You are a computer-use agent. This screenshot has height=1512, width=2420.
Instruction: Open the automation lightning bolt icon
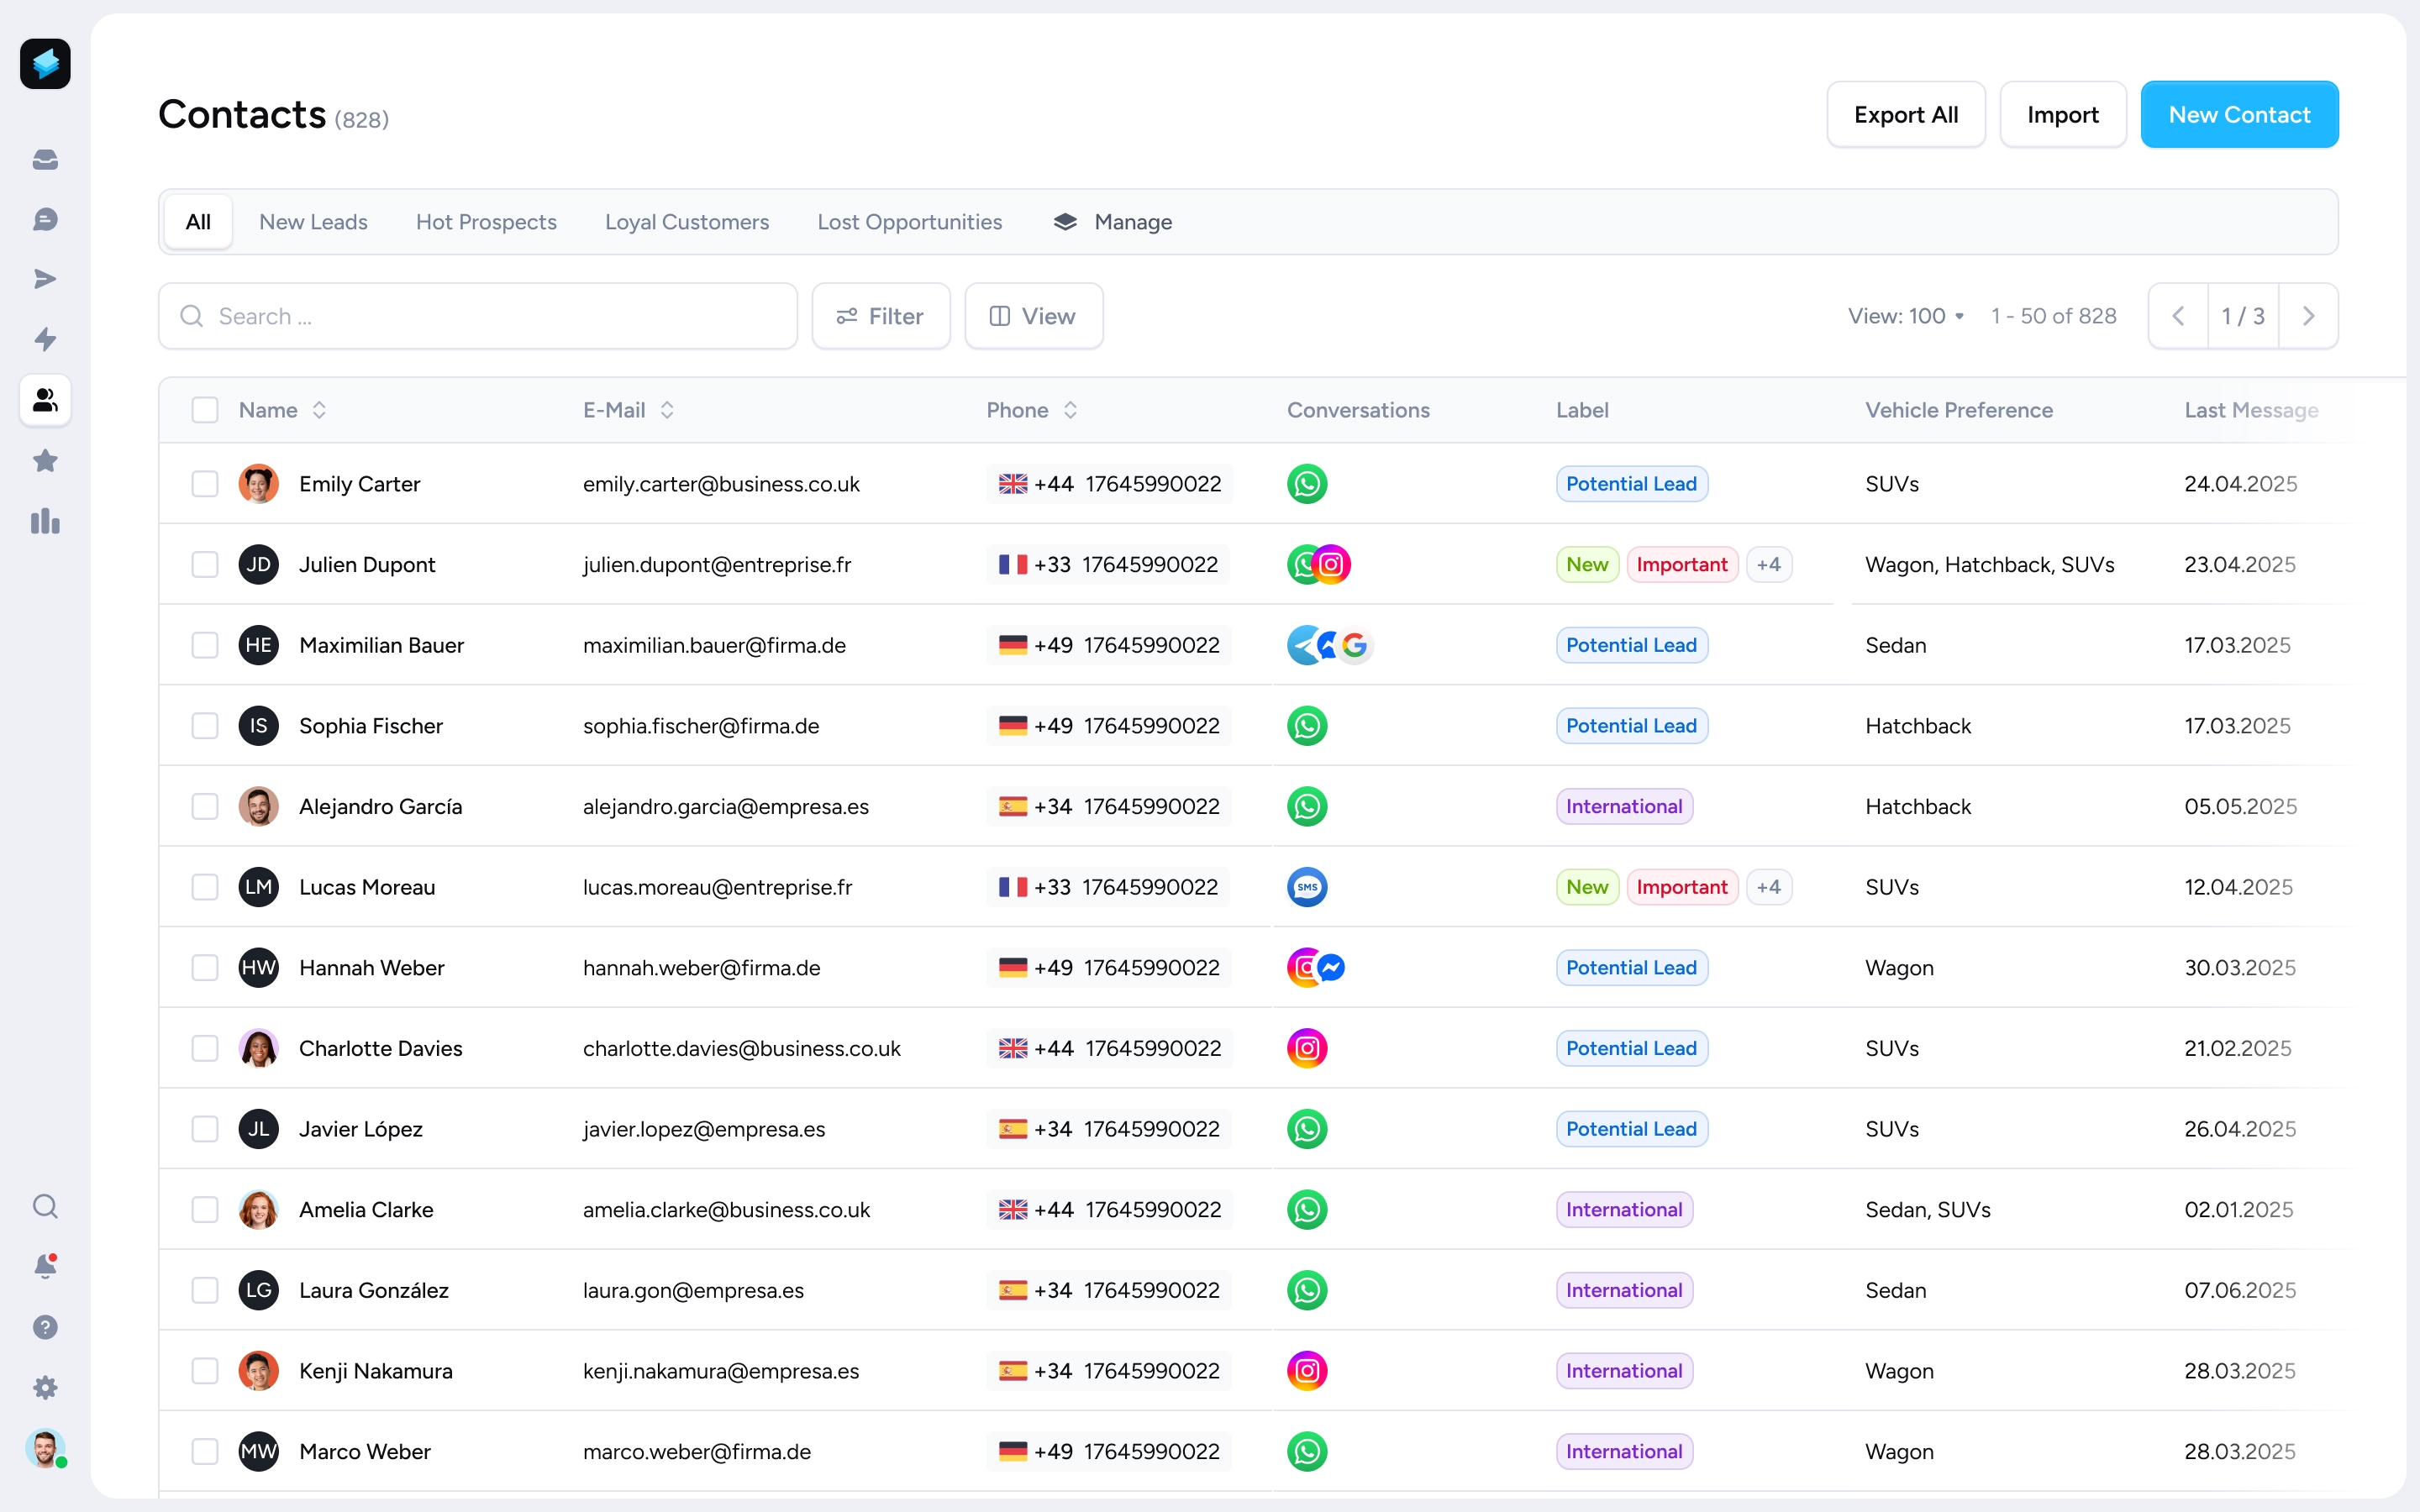coord(45,339)
